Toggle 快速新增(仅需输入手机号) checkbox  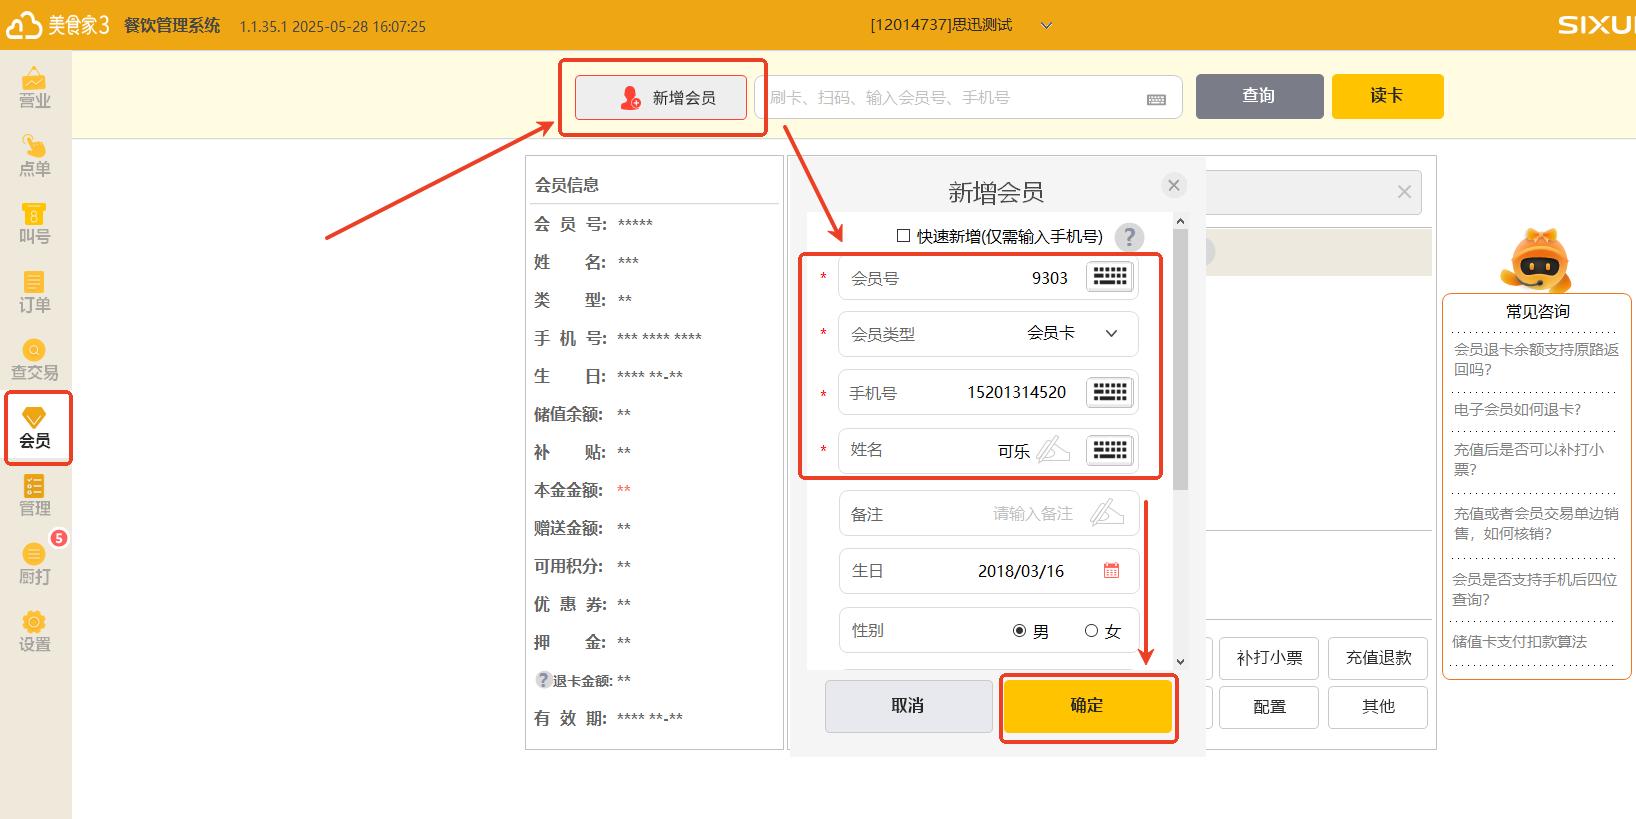pyautogui.click(x=903, y=236)
